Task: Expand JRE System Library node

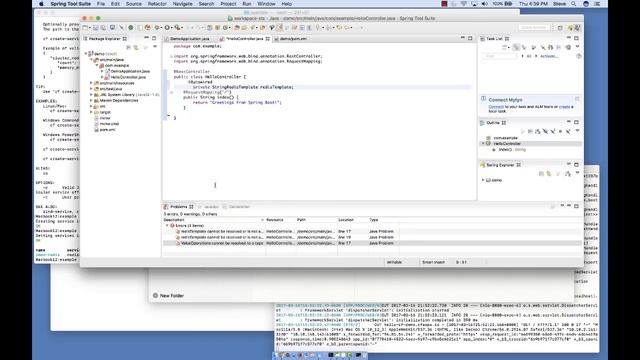Action: (x=91, y=94)
